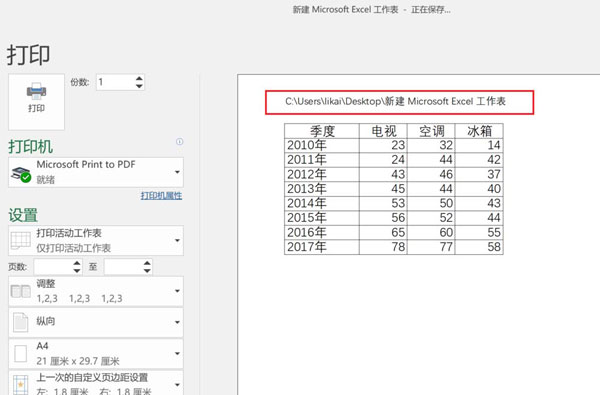
Task: Click the 冰箱 column header in preview
Action: pyautogui.click(x=479, y=131)
